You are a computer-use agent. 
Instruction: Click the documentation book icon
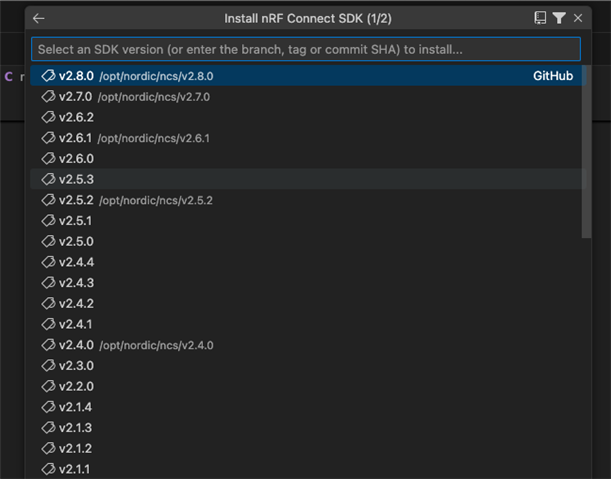point(540,18)
